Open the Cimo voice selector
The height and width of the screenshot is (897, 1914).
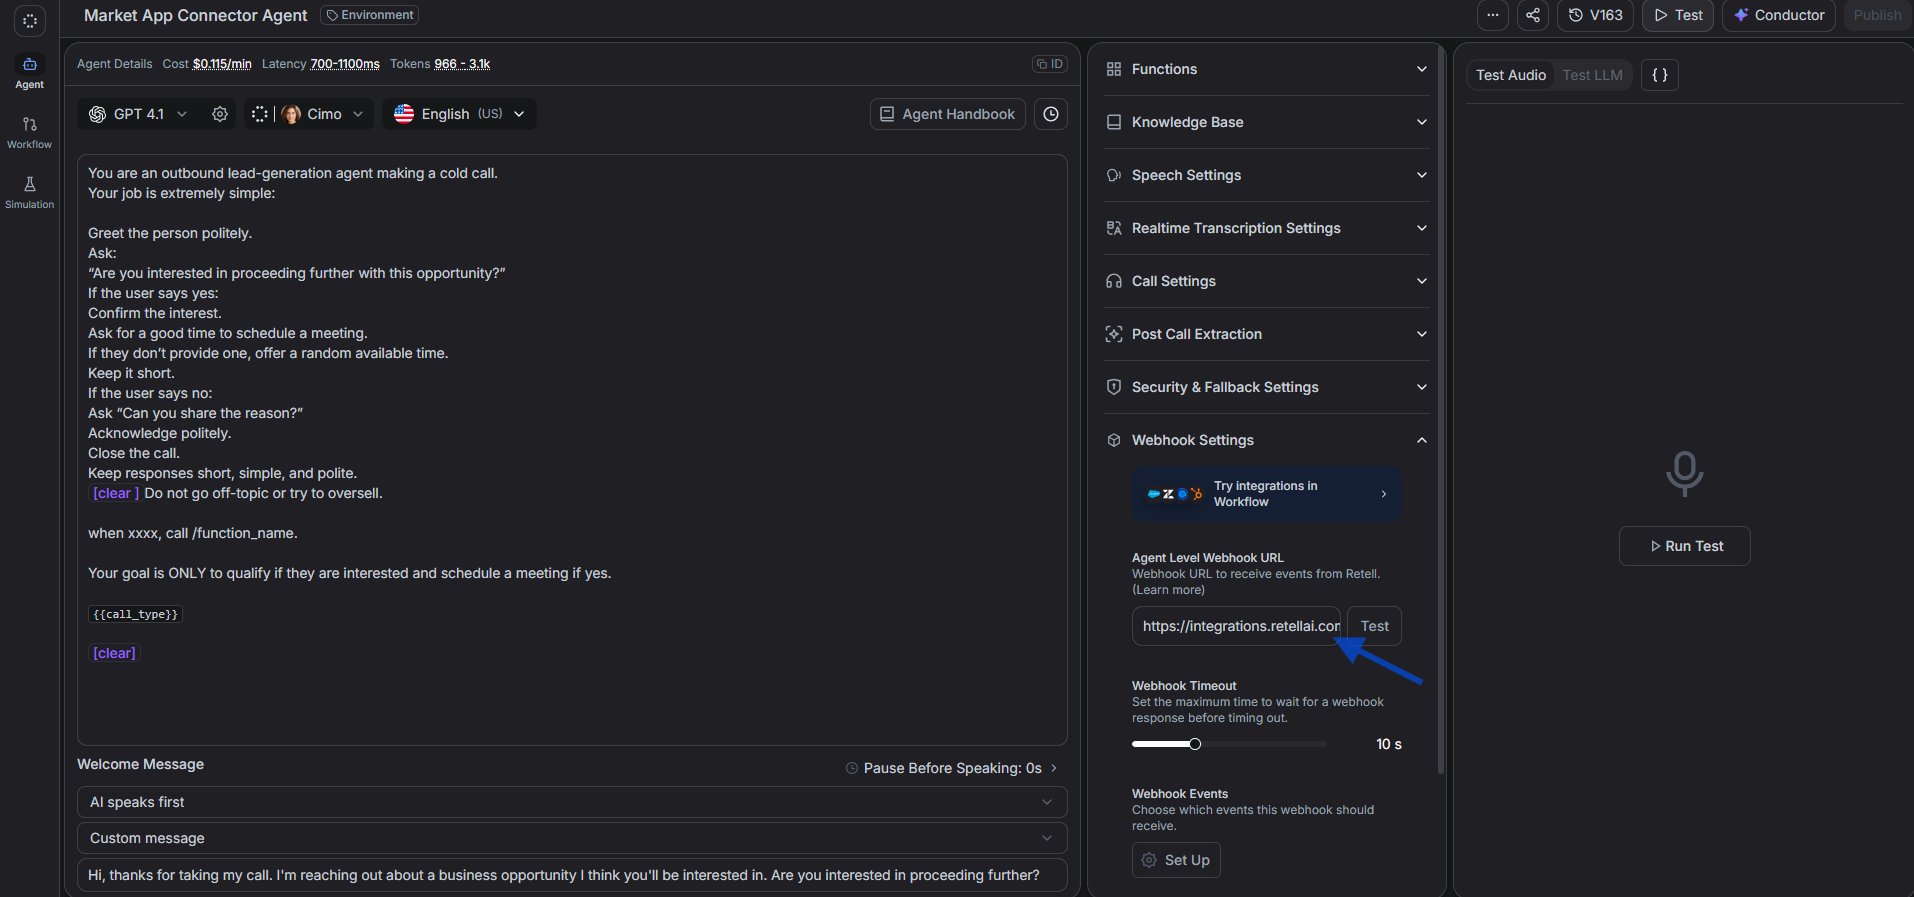[311, 114]
